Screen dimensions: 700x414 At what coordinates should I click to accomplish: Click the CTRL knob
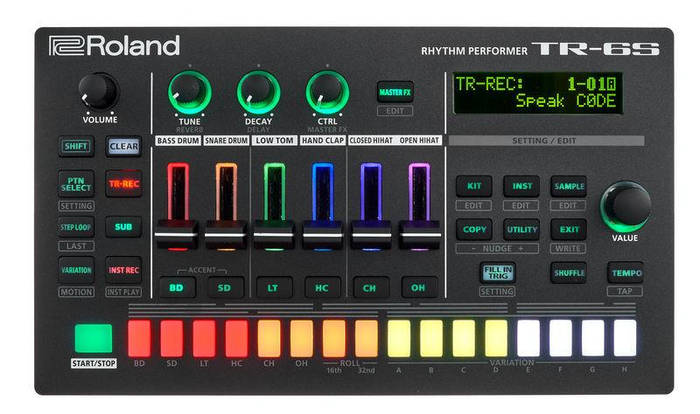[327, 91]
